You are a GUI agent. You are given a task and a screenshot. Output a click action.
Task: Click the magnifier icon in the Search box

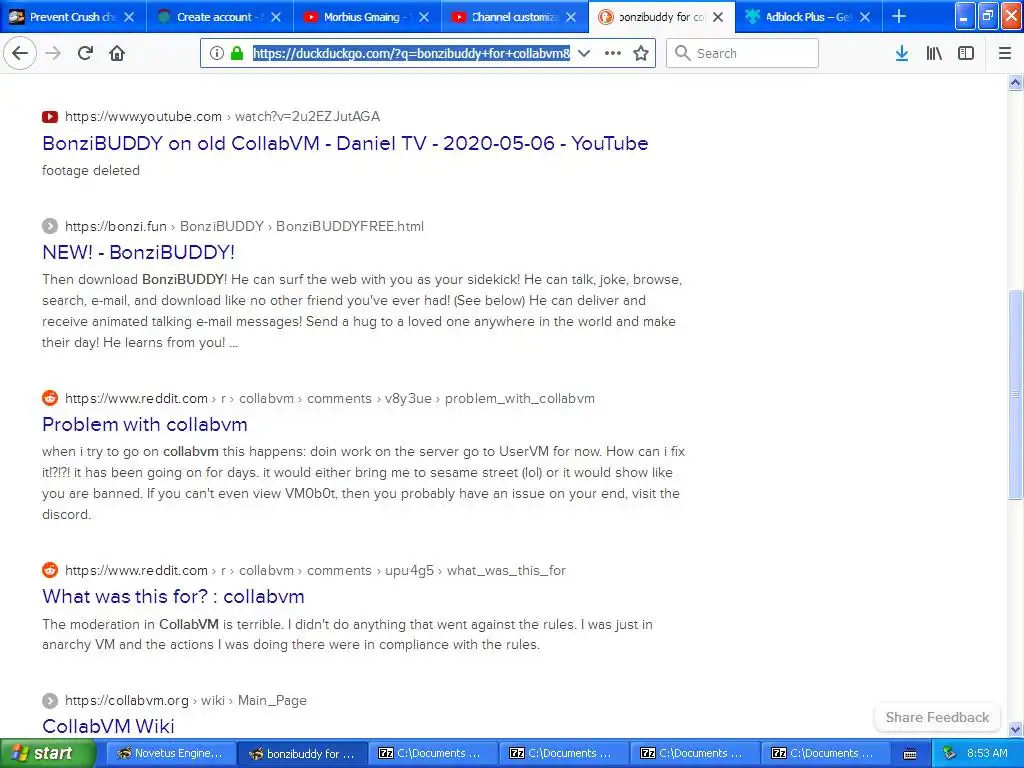click(682, 53)
